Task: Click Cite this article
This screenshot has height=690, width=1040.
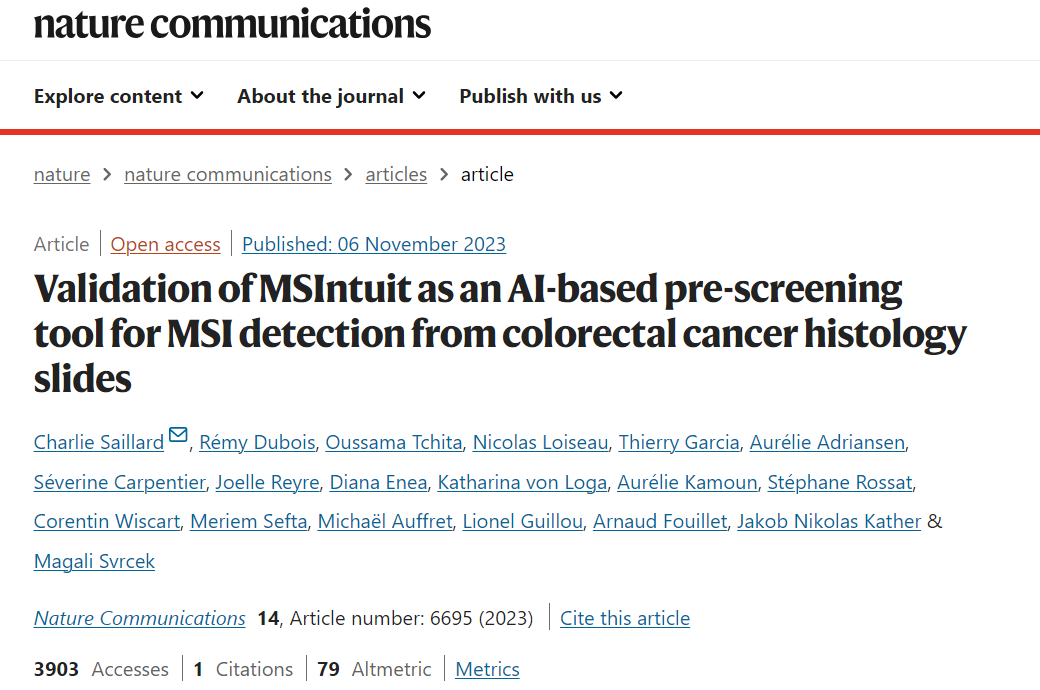Action: [x=625, y=618]
